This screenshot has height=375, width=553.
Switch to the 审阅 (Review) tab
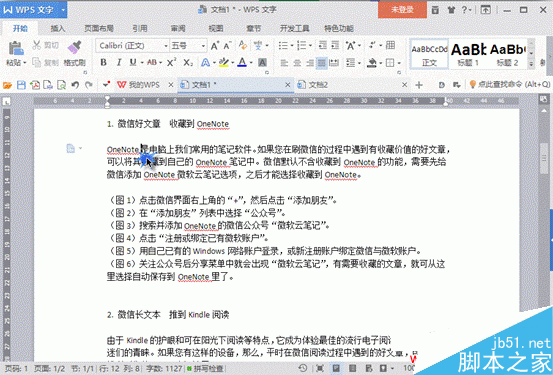(178, 28)
